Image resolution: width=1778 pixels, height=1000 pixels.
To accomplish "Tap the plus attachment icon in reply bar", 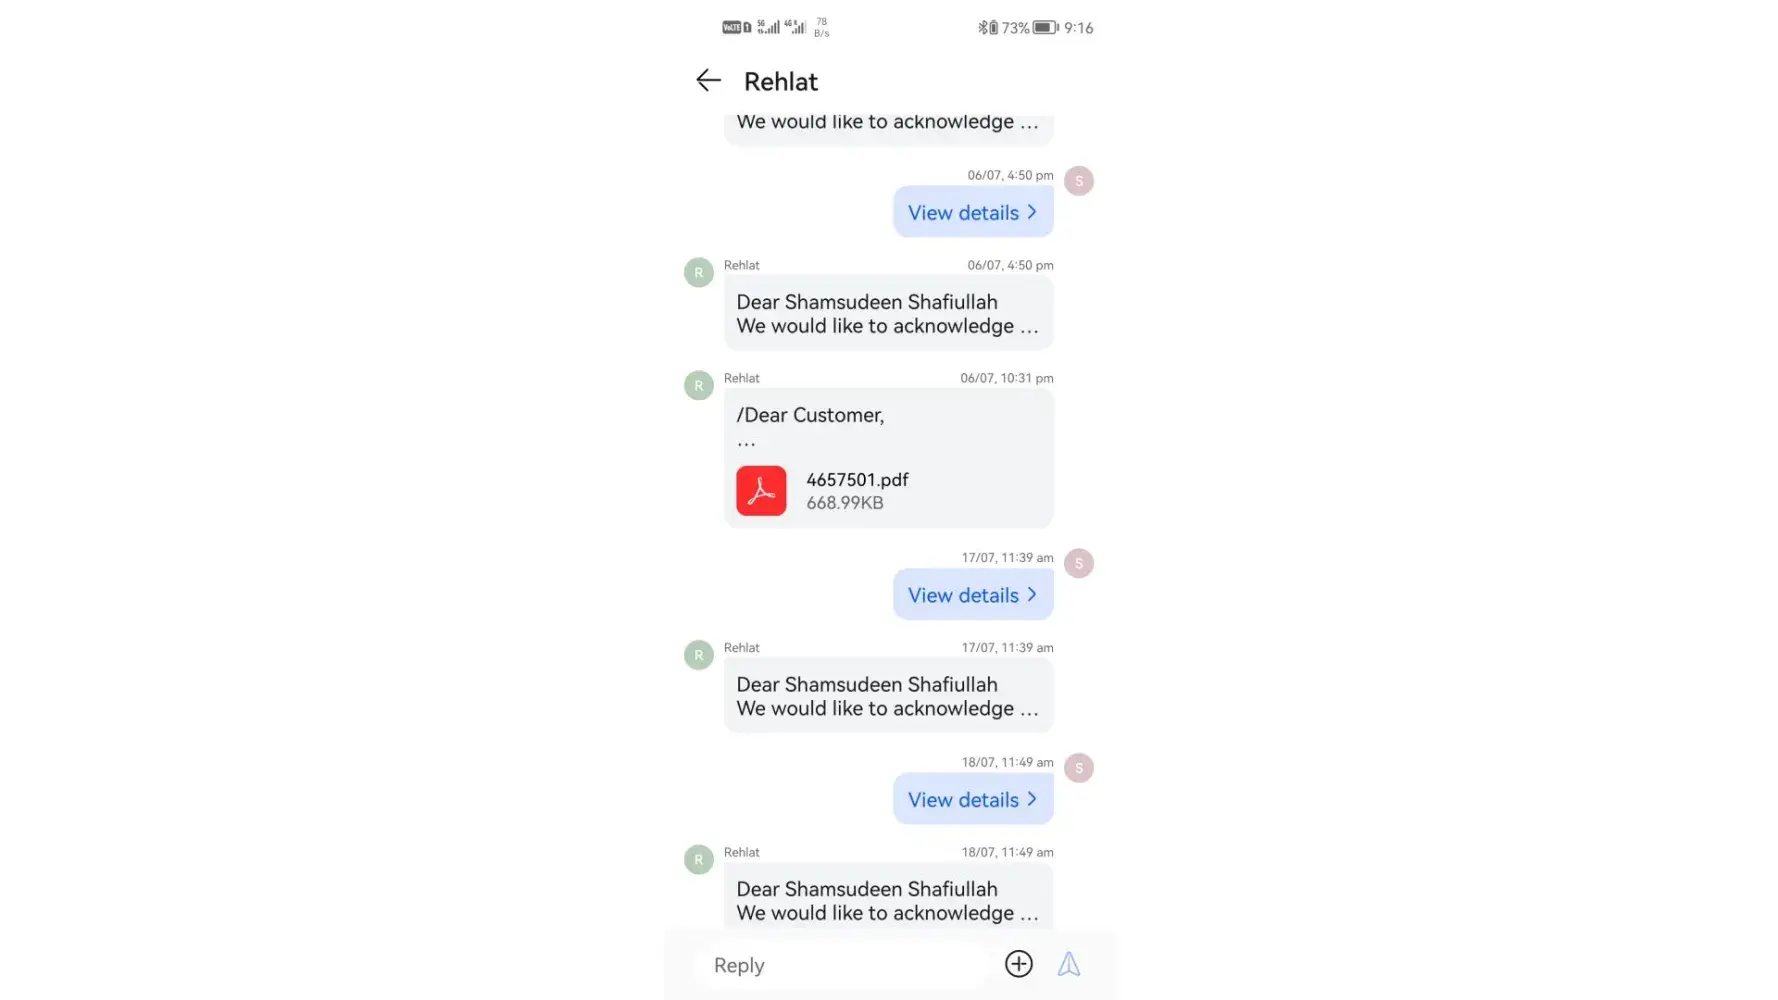I will tap(1018, 964).
